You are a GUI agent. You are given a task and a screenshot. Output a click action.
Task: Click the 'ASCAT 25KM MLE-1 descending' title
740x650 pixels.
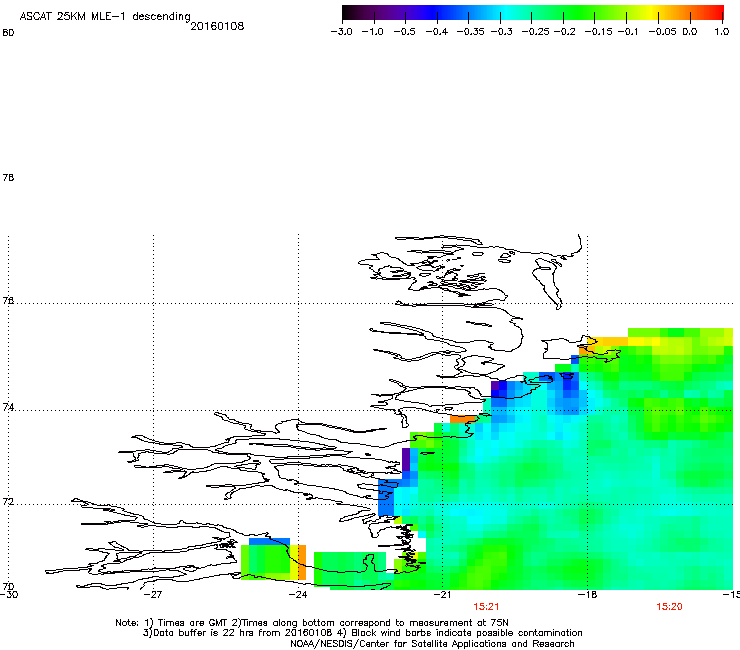[x=105, y=17]
